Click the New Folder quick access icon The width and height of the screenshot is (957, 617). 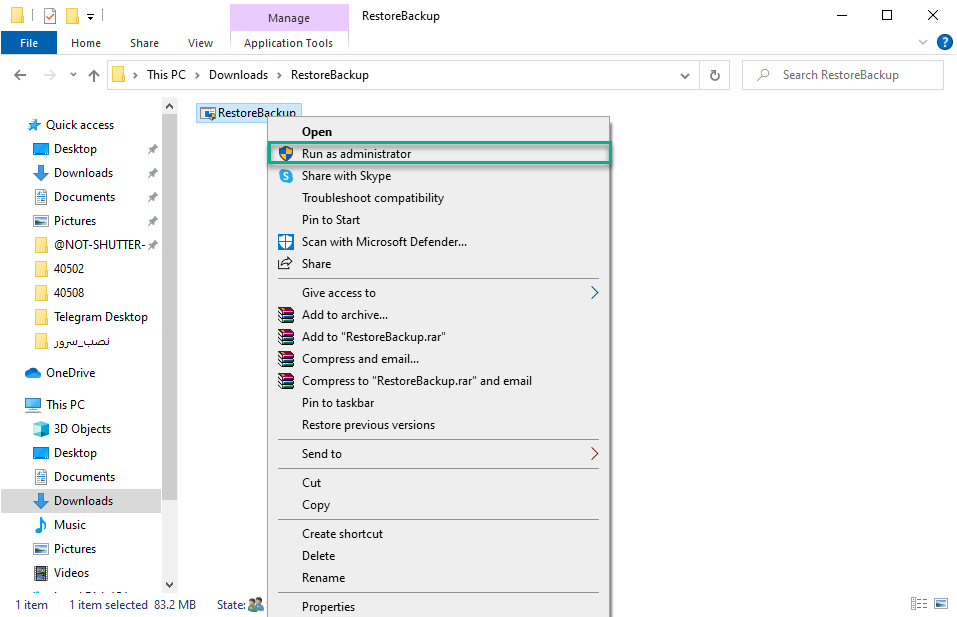point(73,16)
